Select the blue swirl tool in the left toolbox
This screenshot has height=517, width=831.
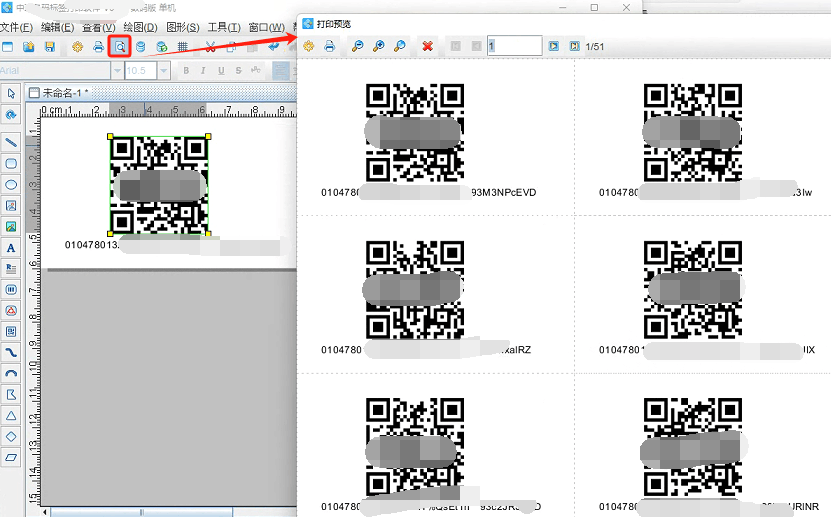pyautogui.click(x=11, y=115)
